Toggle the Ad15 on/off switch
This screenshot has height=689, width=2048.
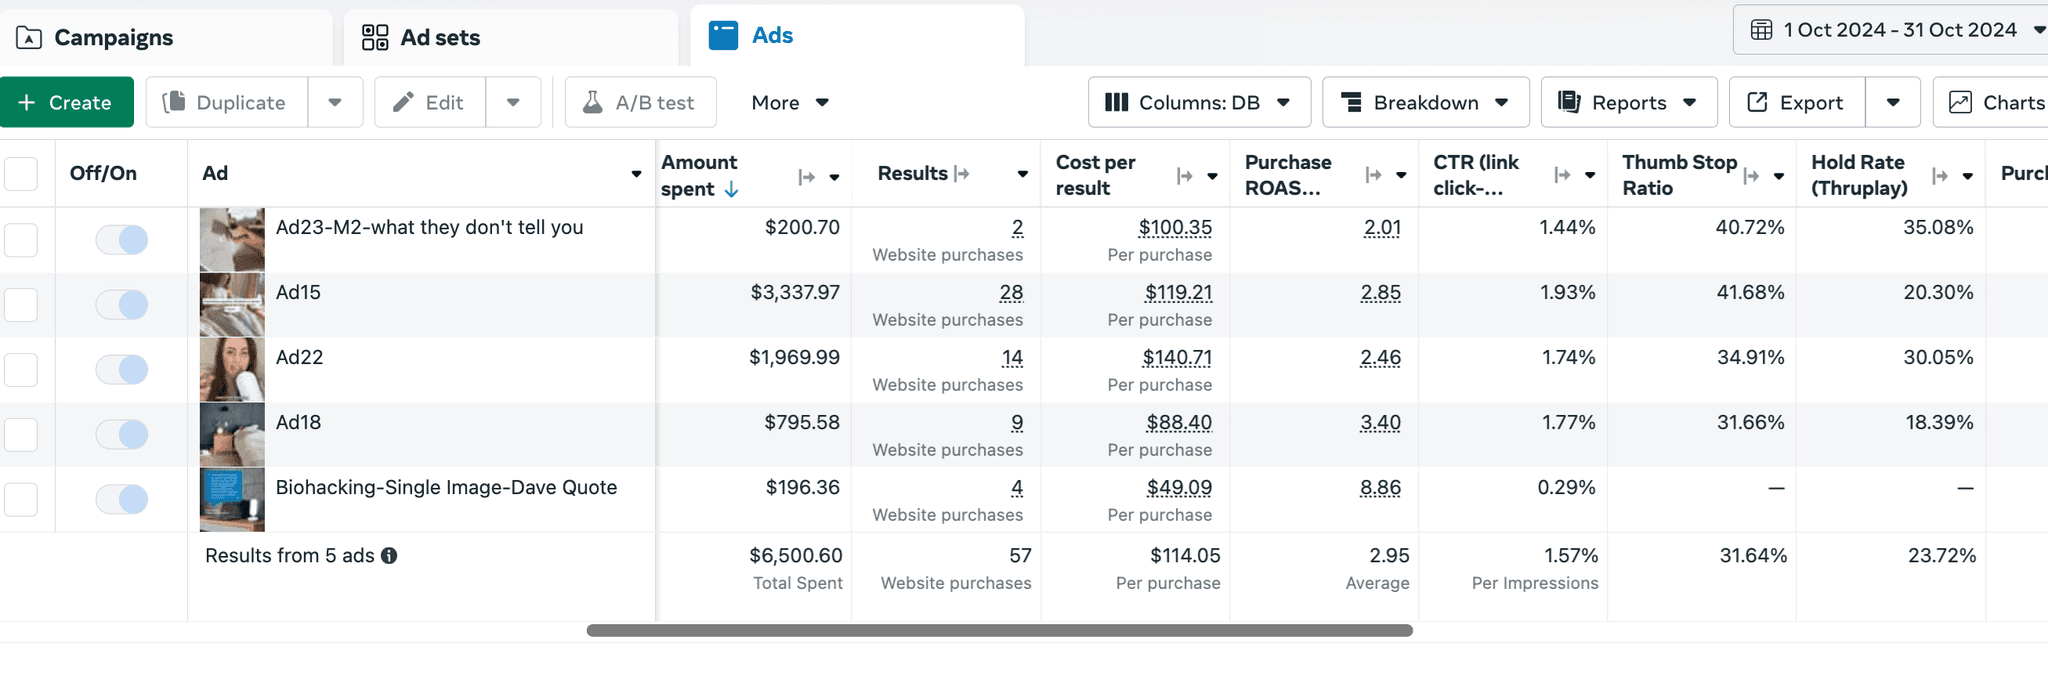pyautogui.click(x=122, y=304)
